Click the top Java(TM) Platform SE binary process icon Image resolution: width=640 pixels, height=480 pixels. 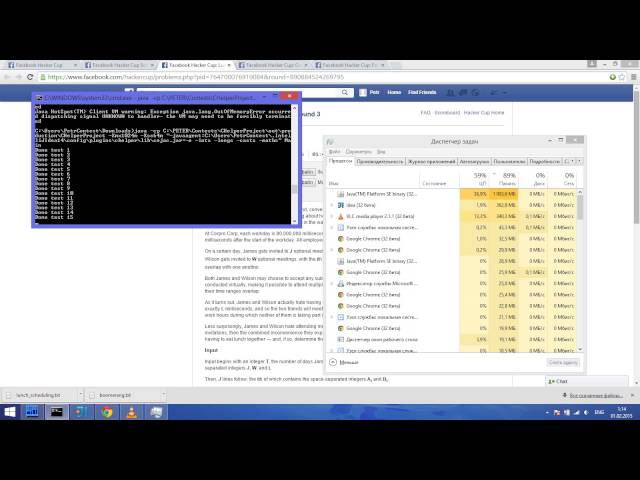click(x=340, y=194)
